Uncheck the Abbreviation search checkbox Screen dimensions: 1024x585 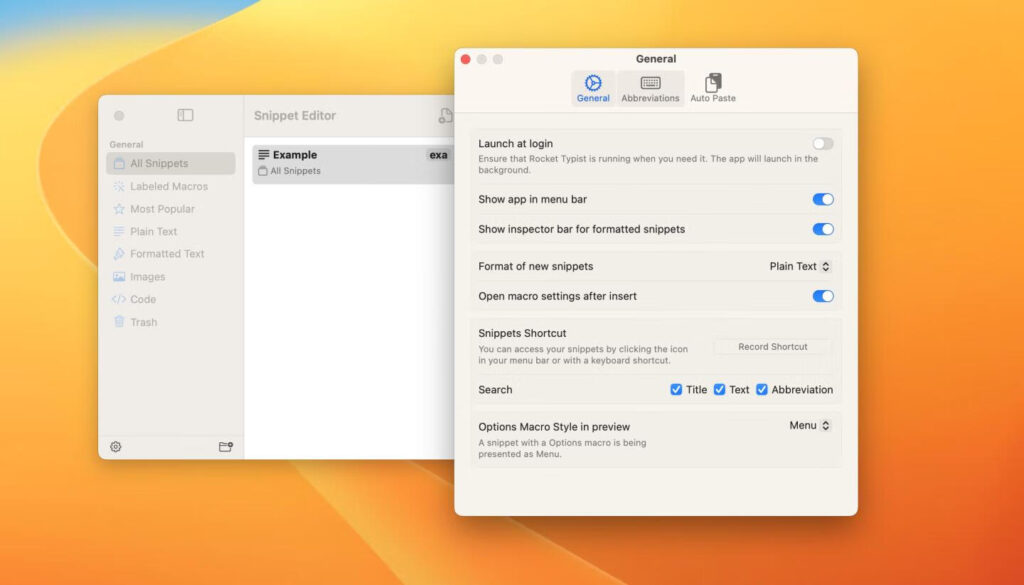click(x=762, y=390)
